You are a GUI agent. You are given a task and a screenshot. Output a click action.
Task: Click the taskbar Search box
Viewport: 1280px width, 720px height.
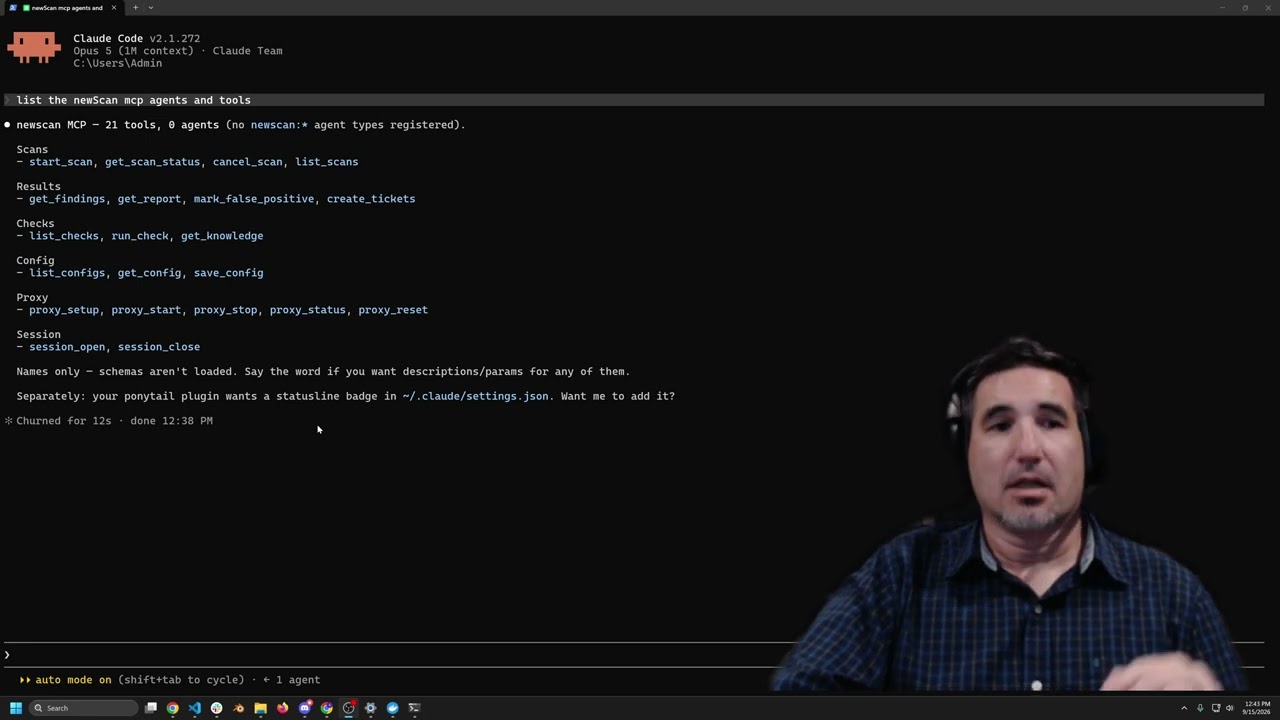83,708
